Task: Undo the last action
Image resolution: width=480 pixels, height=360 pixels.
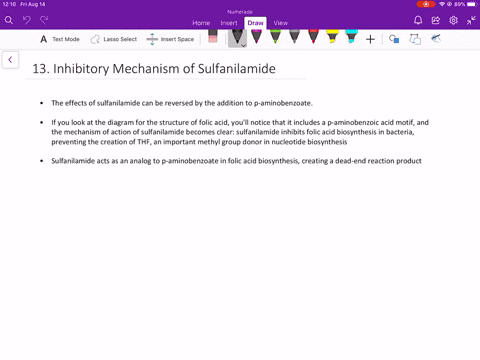Action: point(27,20)
